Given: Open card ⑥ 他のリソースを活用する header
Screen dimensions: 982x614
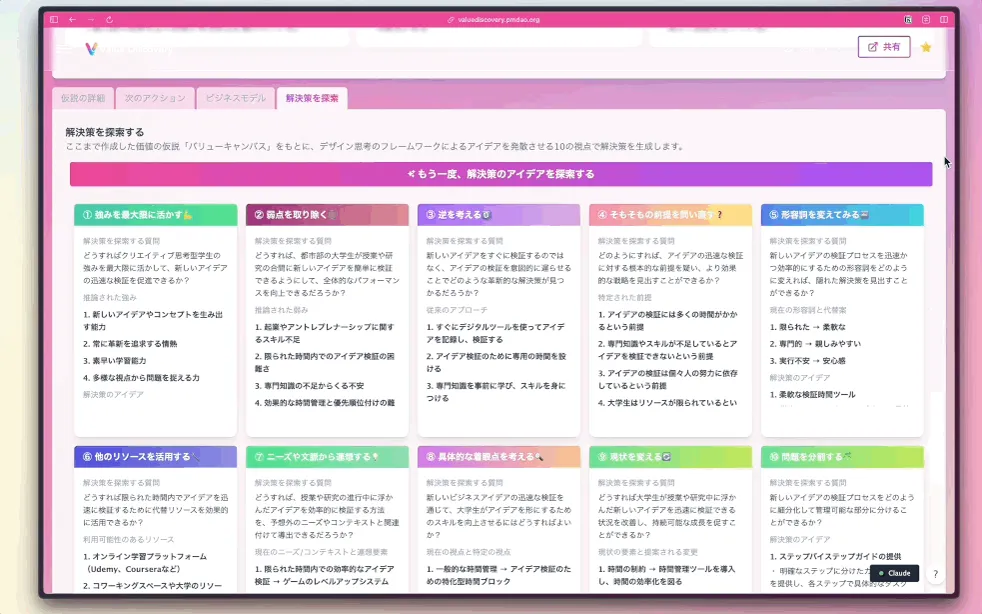Looking at the screenshot, I should (x=155, y=457).
